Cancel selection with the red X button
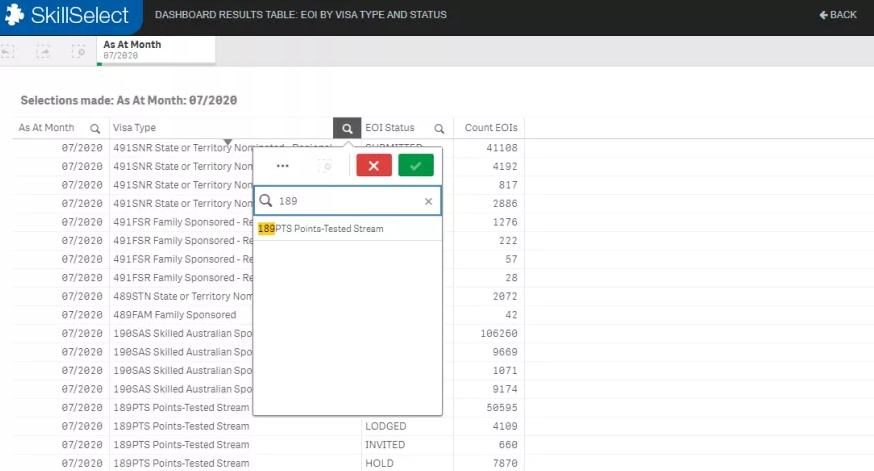Viewport: 874px width, 471px height. pos(373,166)
